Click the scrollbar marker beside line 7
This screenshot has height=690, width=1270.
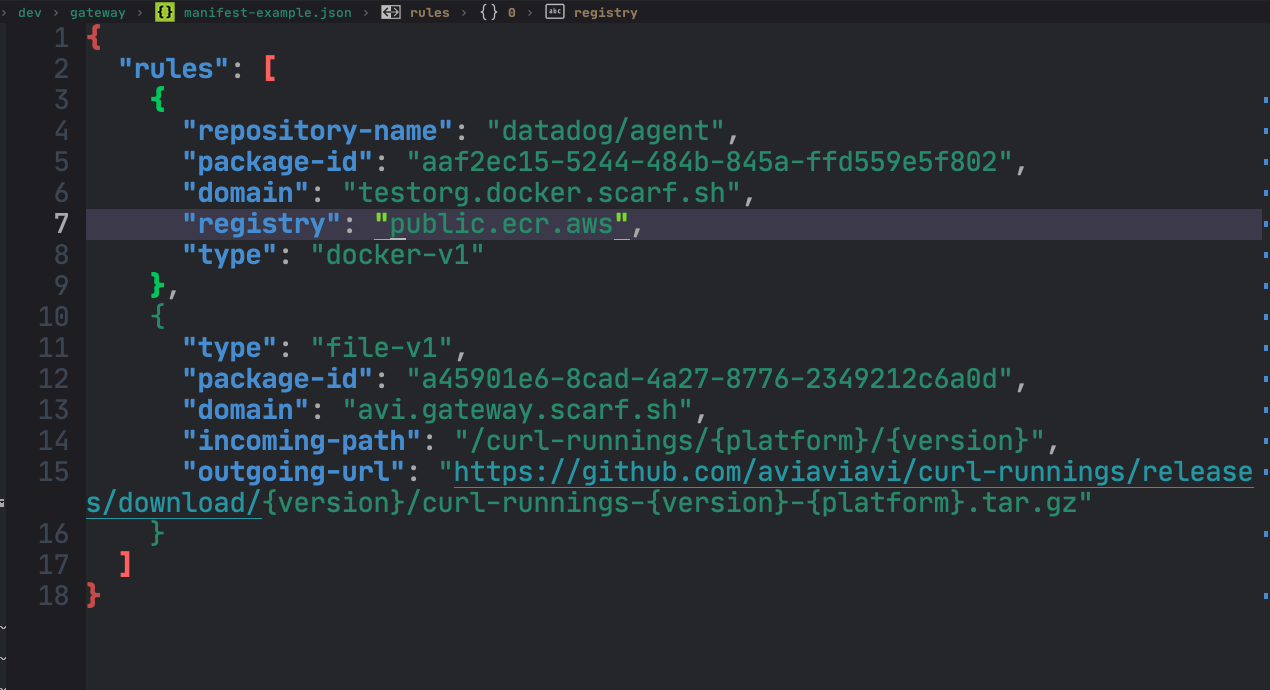coord(1264,224)
